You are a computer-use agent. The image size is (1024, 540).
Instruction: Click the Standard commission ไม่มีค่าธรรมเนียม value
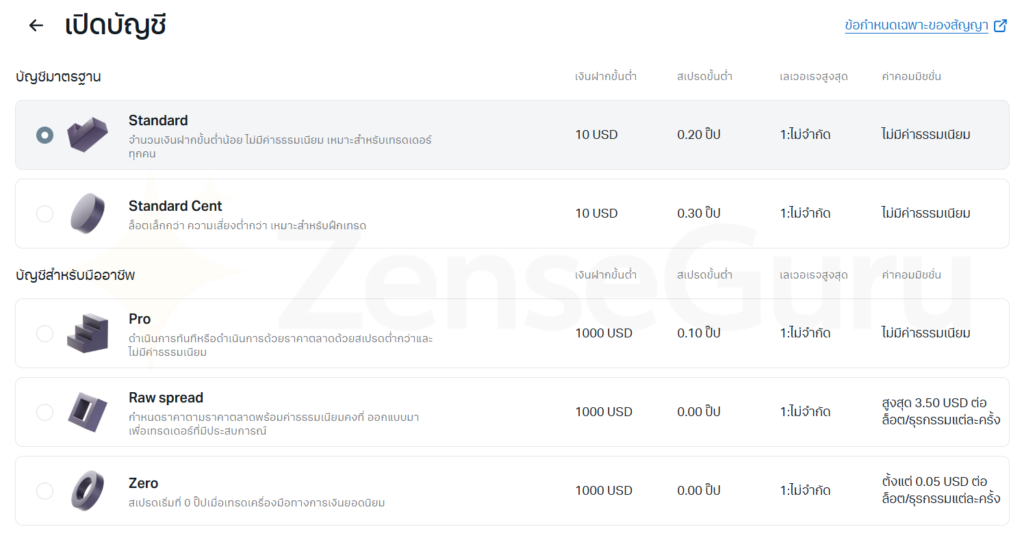click(x=925, y=135)
